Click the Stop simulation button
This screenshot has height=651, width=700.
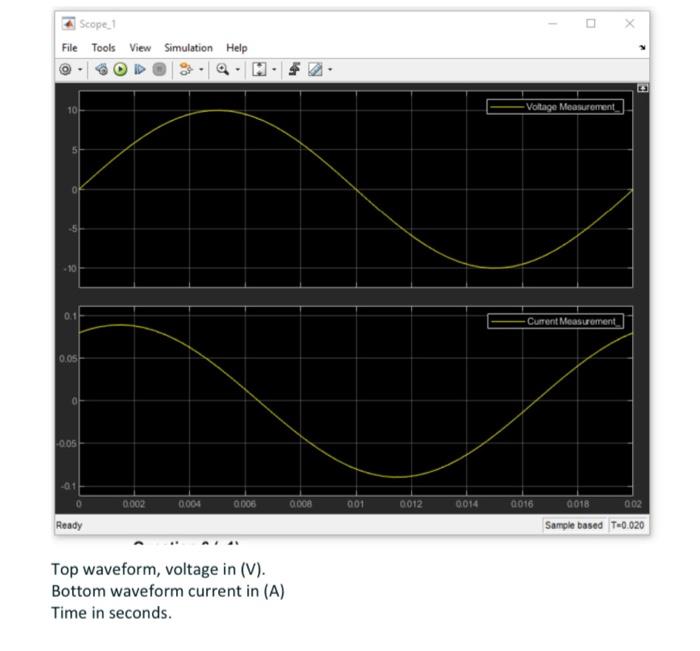(159, 70)
